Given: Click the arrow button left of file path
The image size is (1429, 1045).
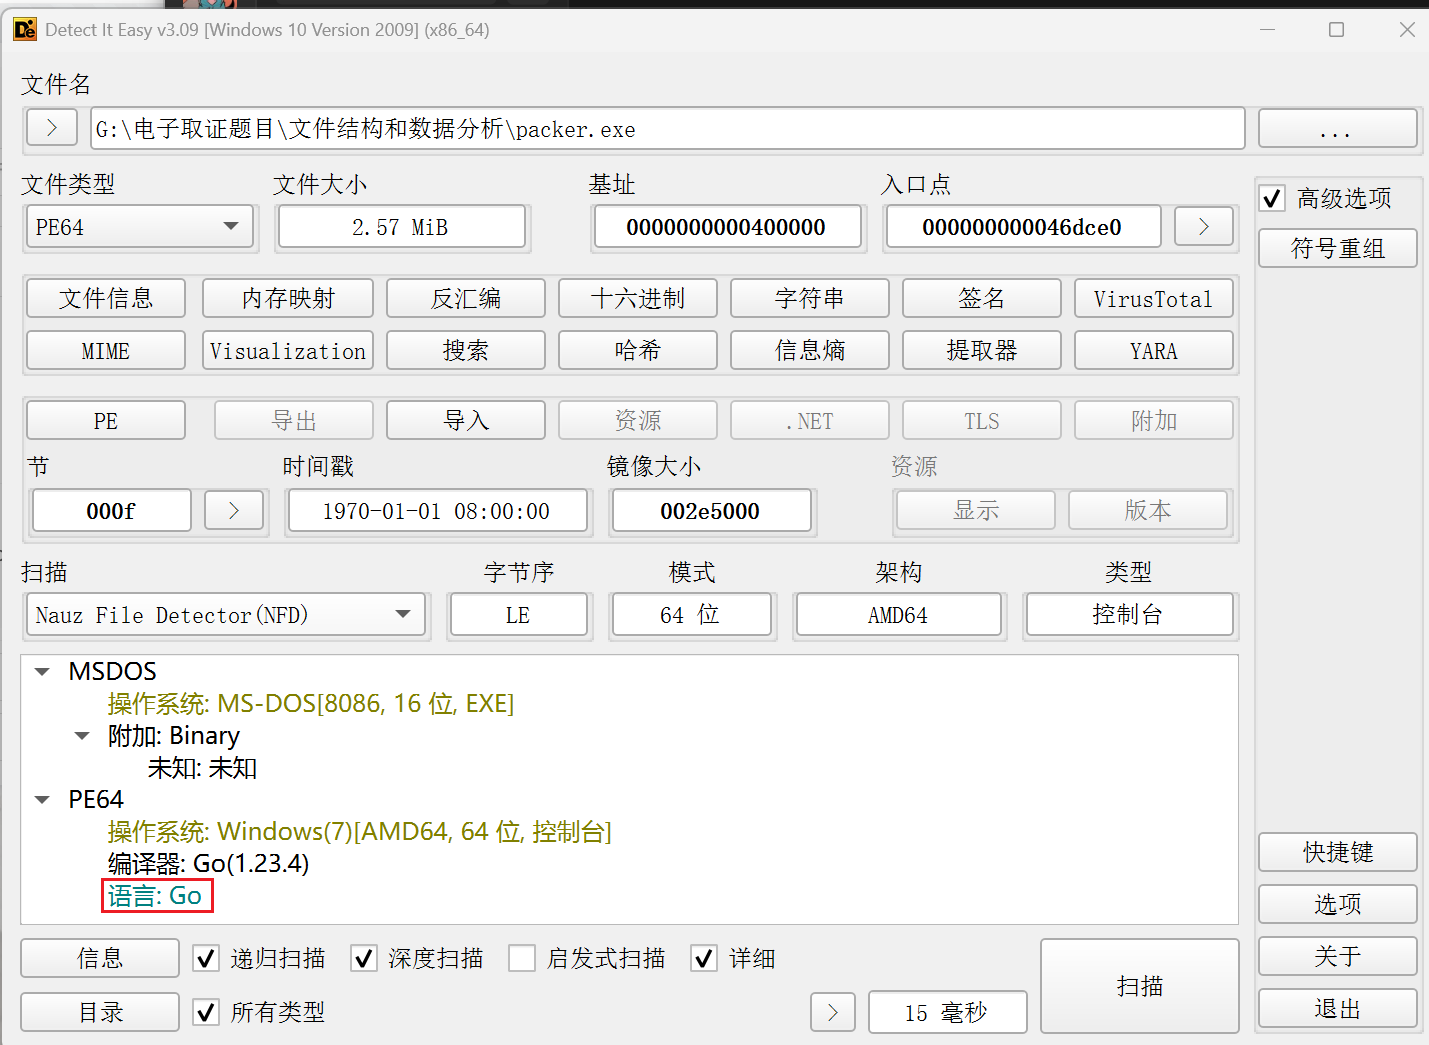Looking at the screenshot, I should coord(52,128).
